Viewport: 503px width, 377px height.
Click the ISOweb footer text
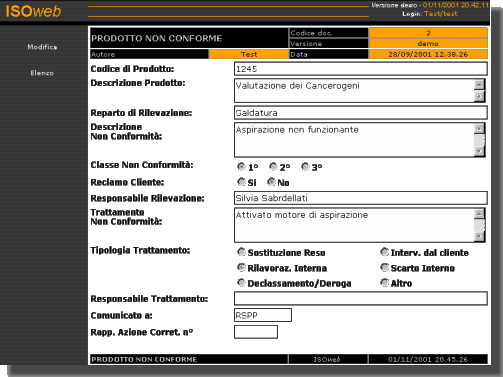point(327,359)
